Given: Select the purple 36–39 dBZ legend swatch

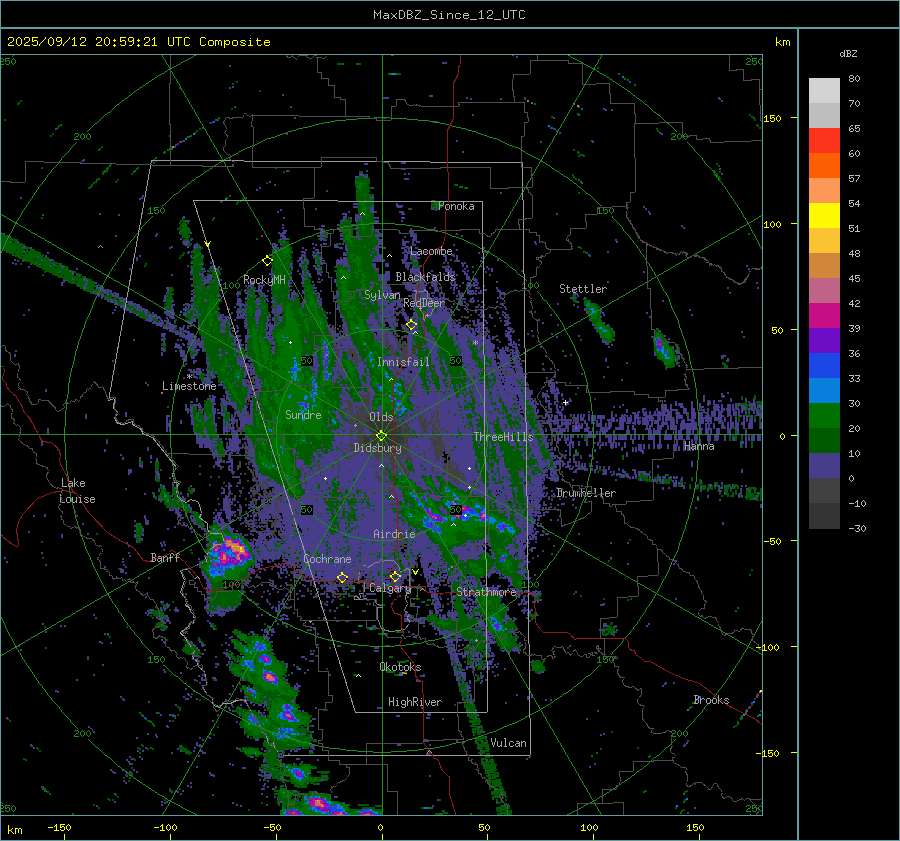Looking at the screenshot, I should [x=824, y=340].
